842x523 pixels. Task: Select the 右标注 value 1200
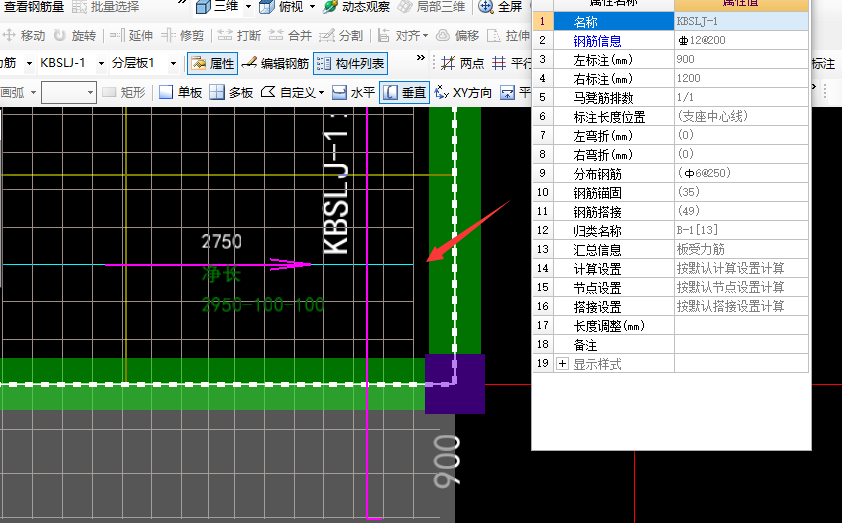point(741,78)
